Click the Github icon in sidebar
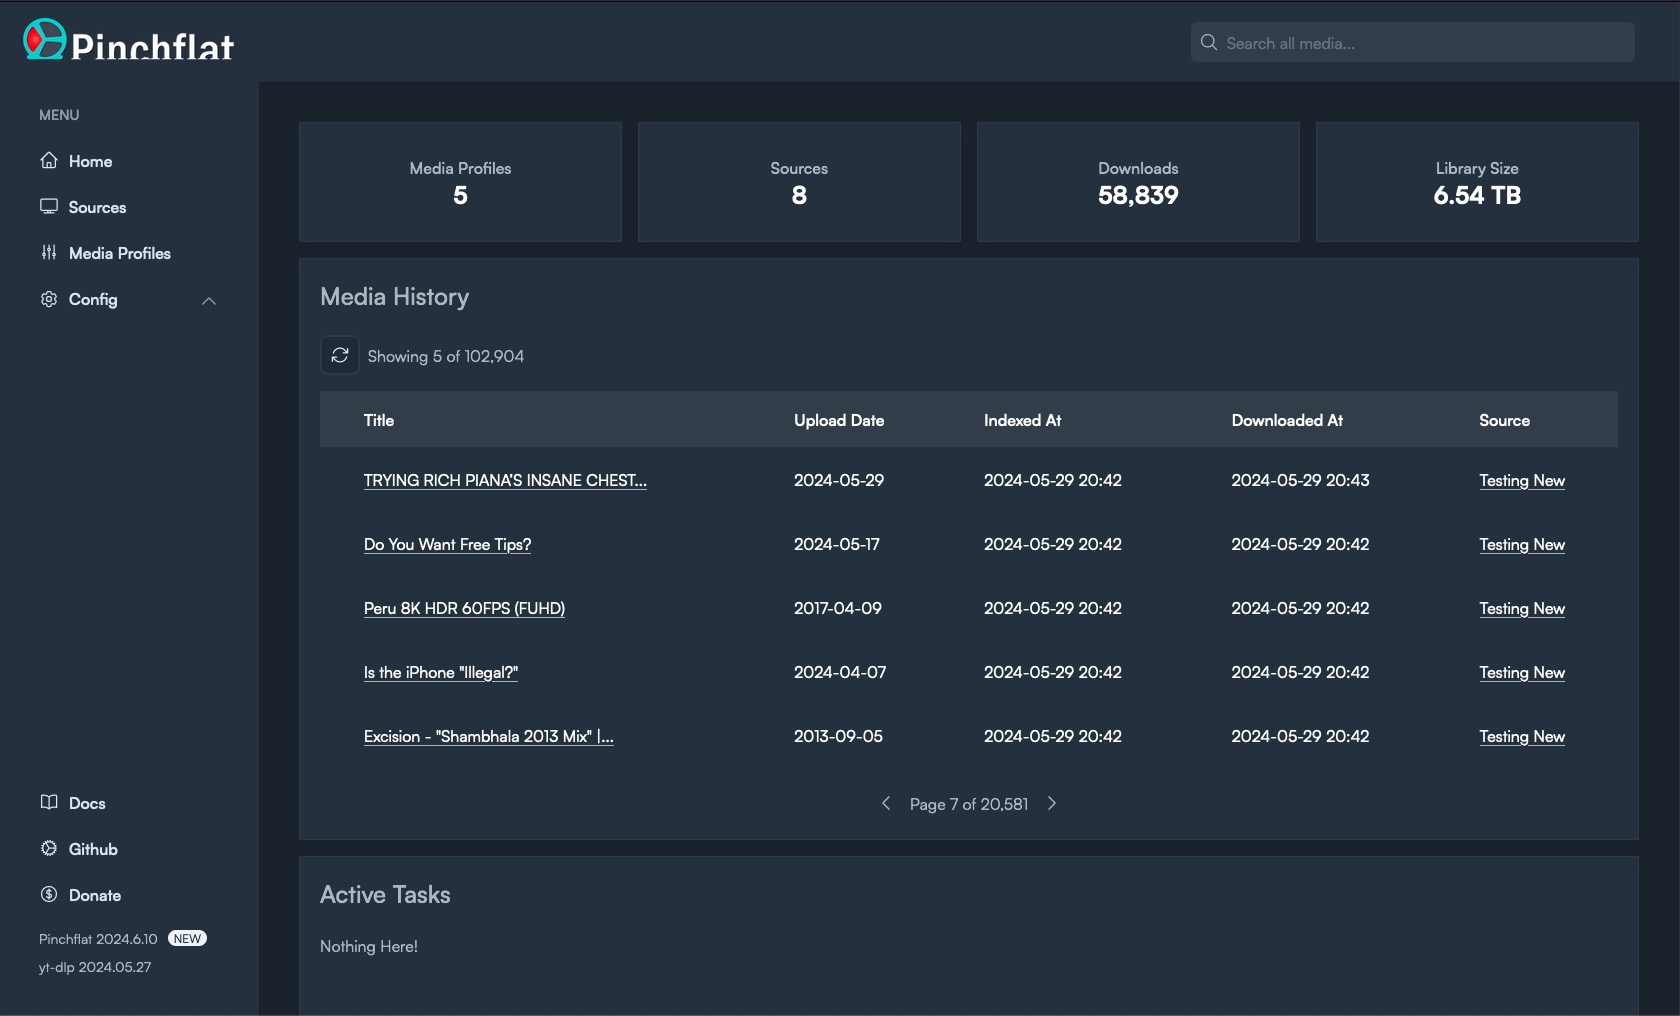This screenshot has height=1016, width=1680. coord(48,848)
